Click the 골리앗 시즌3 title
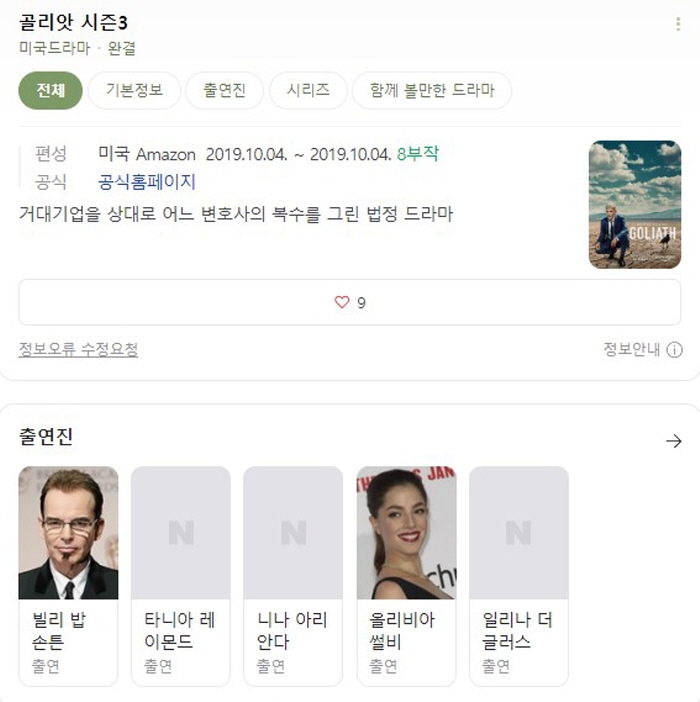The image size is (700, 702). [73, 22]
